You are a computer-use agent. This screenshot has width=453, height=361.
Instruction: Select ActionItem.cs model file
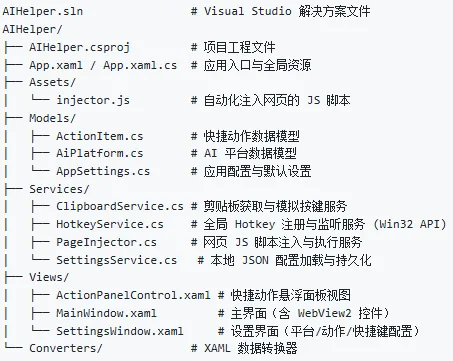coord(100,136)
